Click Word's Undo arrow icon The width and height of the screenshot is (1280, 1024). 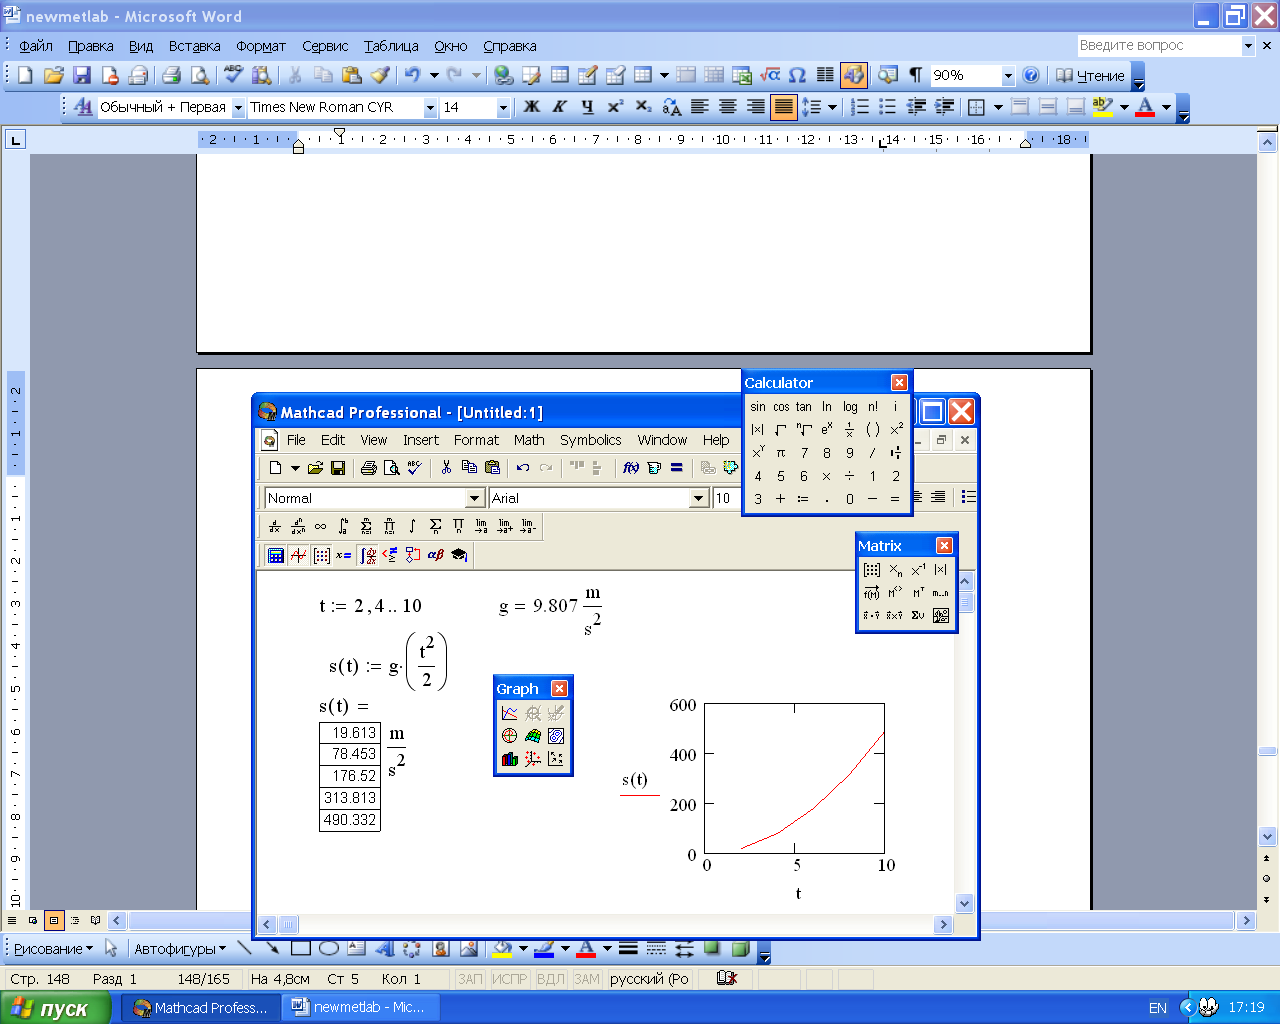pos(412,75)
